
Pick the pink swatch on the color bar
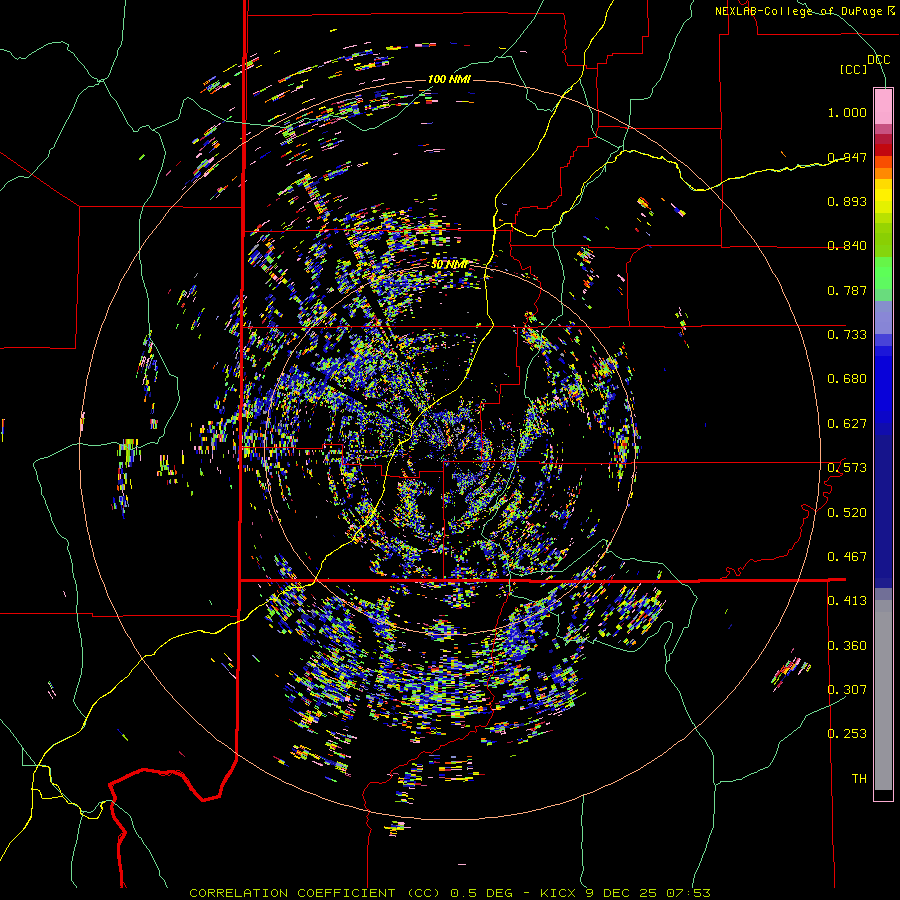point(883,107)
